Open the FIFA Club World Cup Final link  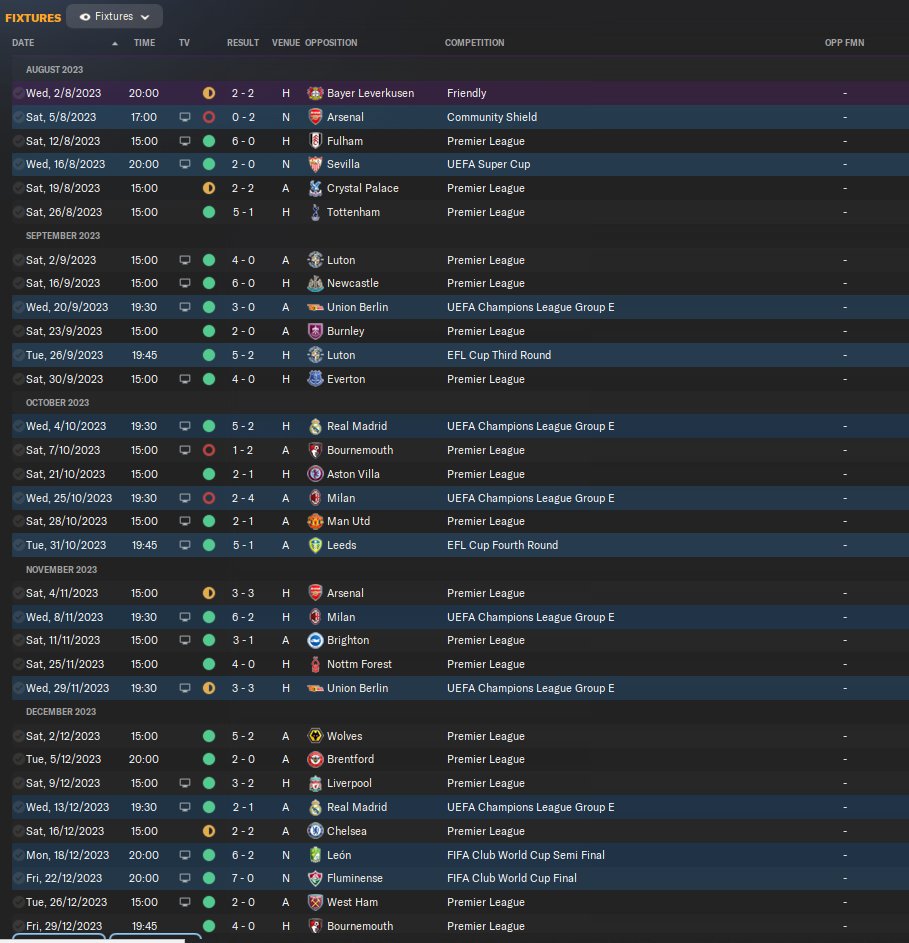pyautogui.click(x=512, y=879)
